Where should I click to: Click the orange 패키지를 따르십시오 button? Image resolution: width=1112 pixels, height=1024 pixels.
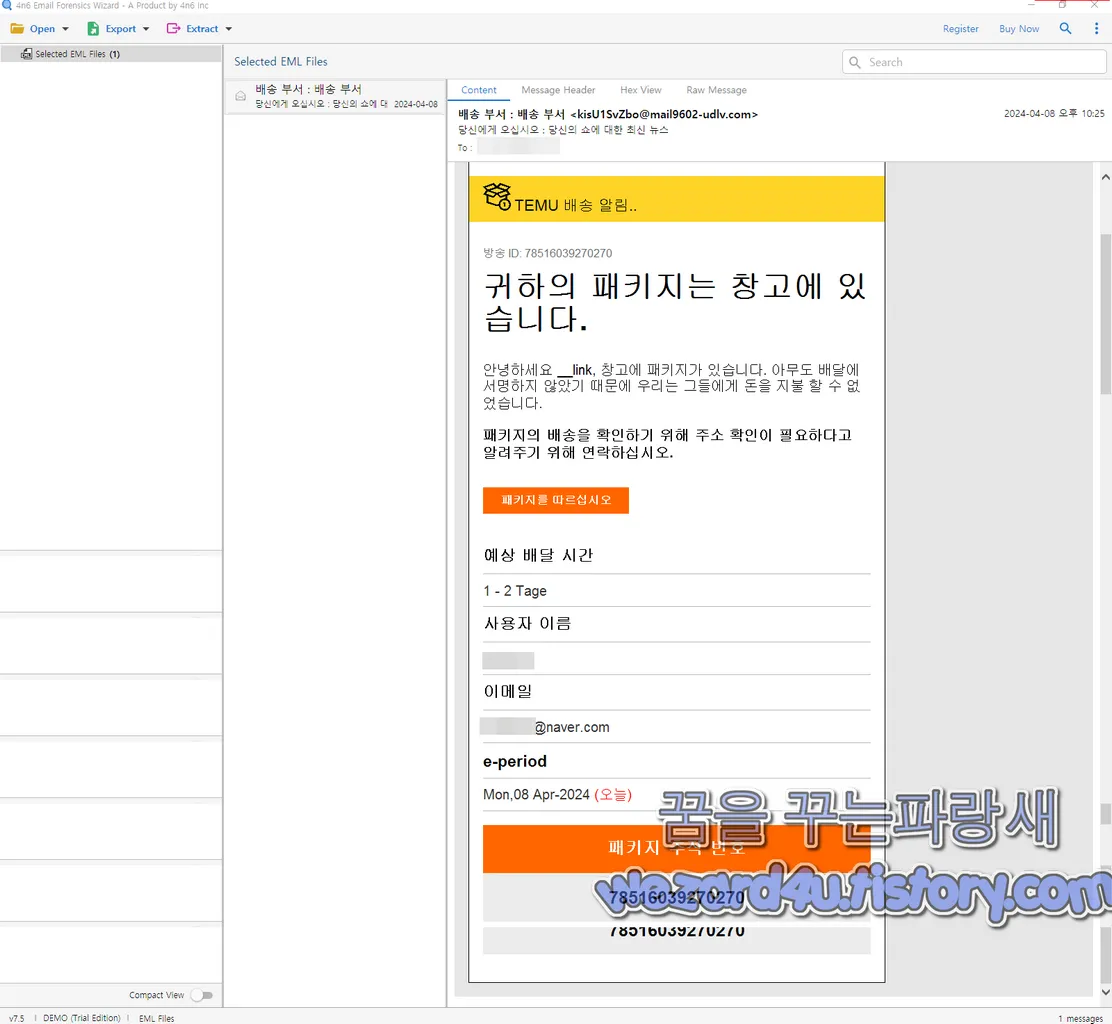(x=555, y=500)
